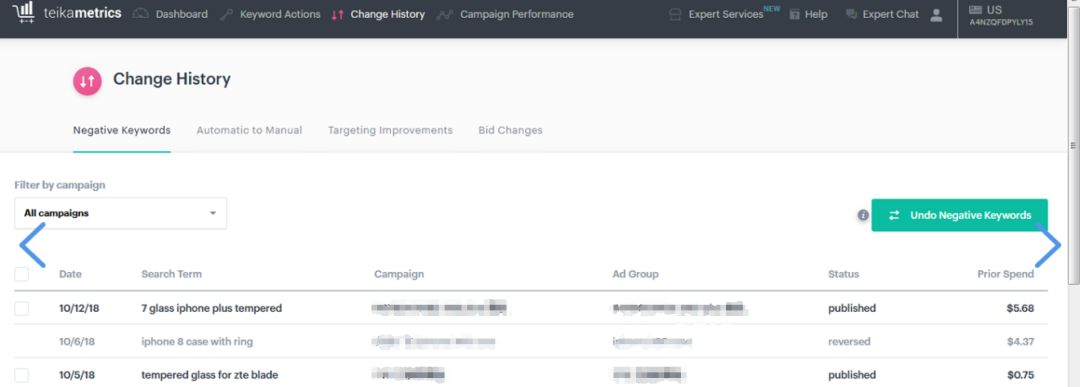This screenshot has height=387, width=1080.
Task: Click the Campaign Performance chart icon
Action: pos(445,14)
